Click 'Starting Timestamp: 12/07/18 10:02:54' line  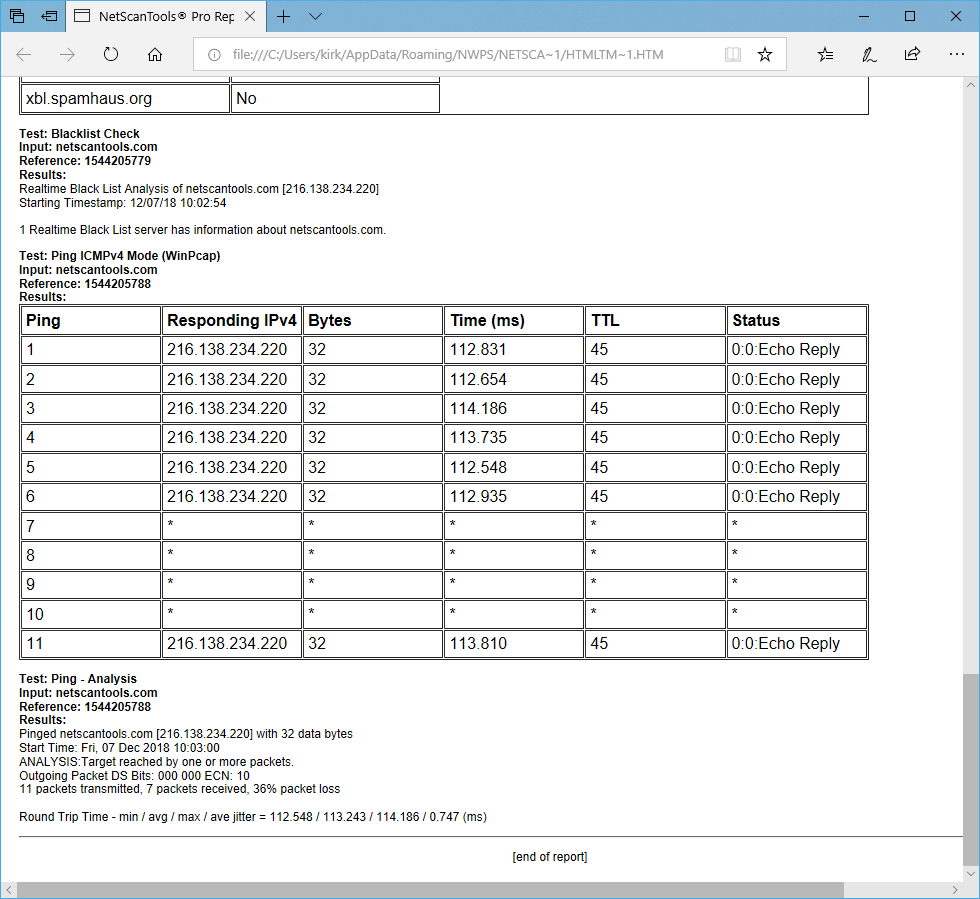coord(122,203)
